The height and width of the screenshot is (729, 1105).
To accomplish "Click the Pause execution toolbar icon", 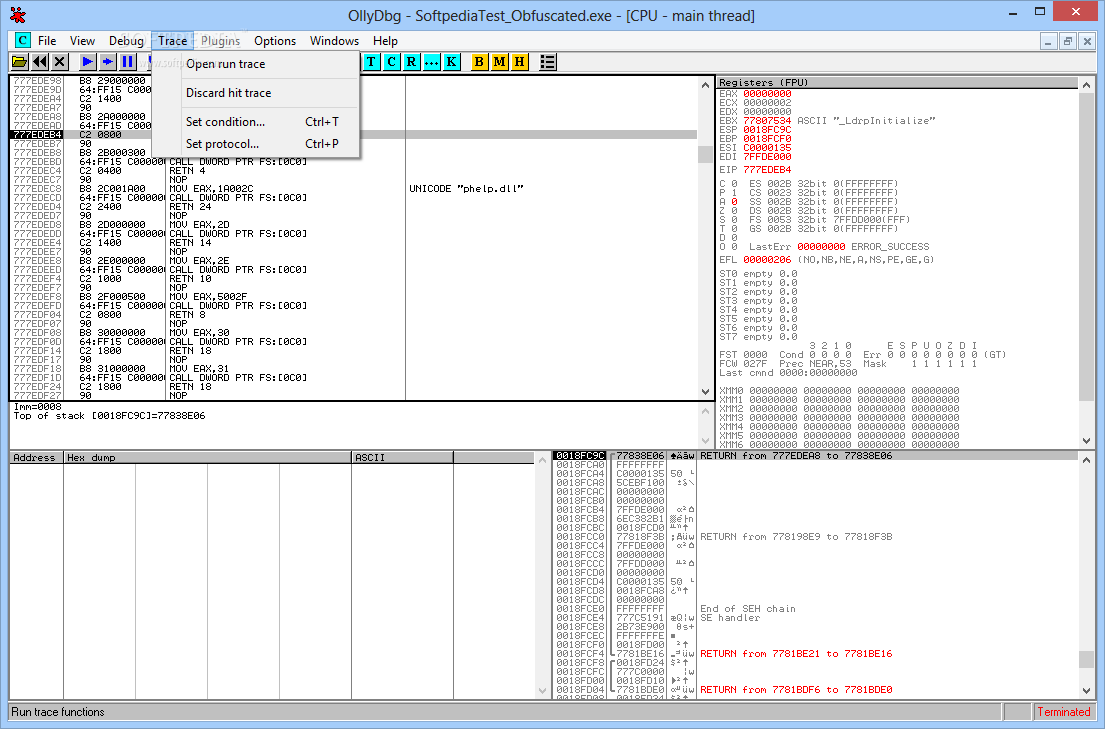I will click(127, 62).
